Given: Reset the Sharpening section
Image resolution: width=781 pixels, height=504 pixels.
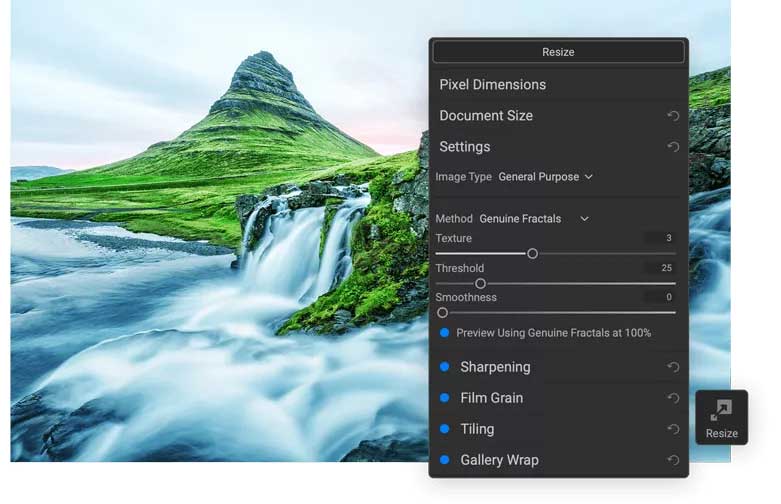Looking at the screenshot, I should [x=673, y=367].
